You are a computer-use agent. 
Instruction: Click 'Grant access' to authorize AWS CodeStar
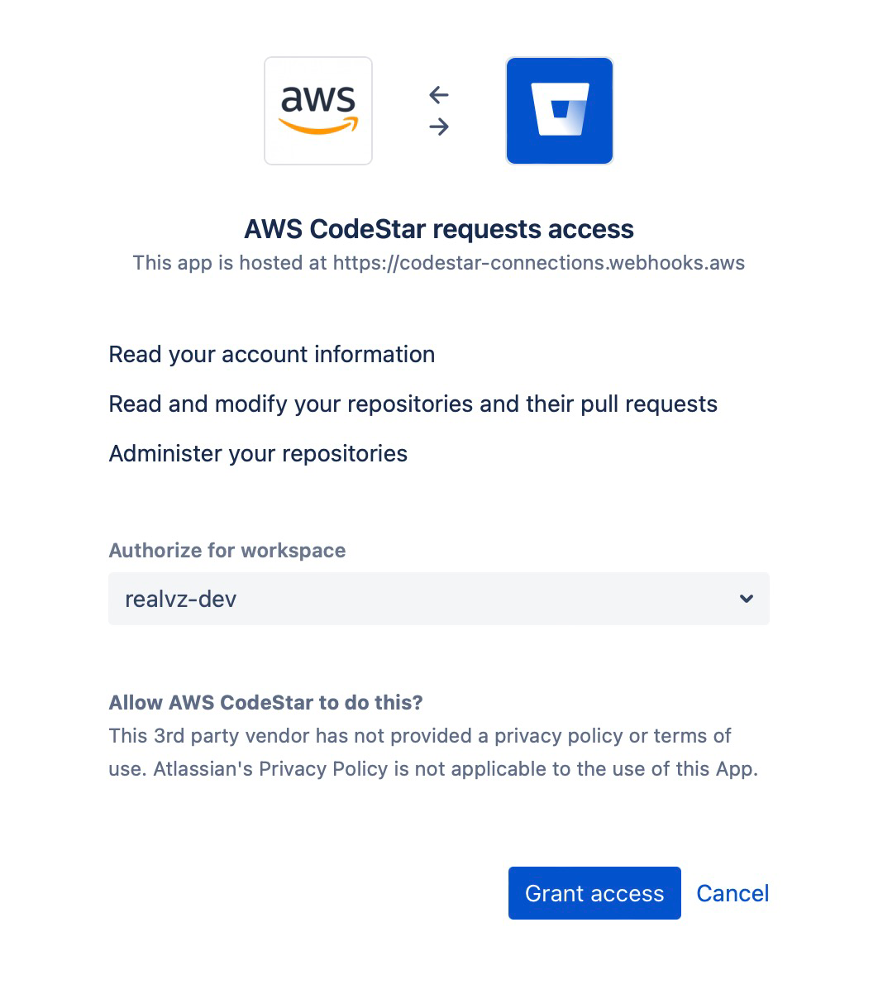click(594, 893)
